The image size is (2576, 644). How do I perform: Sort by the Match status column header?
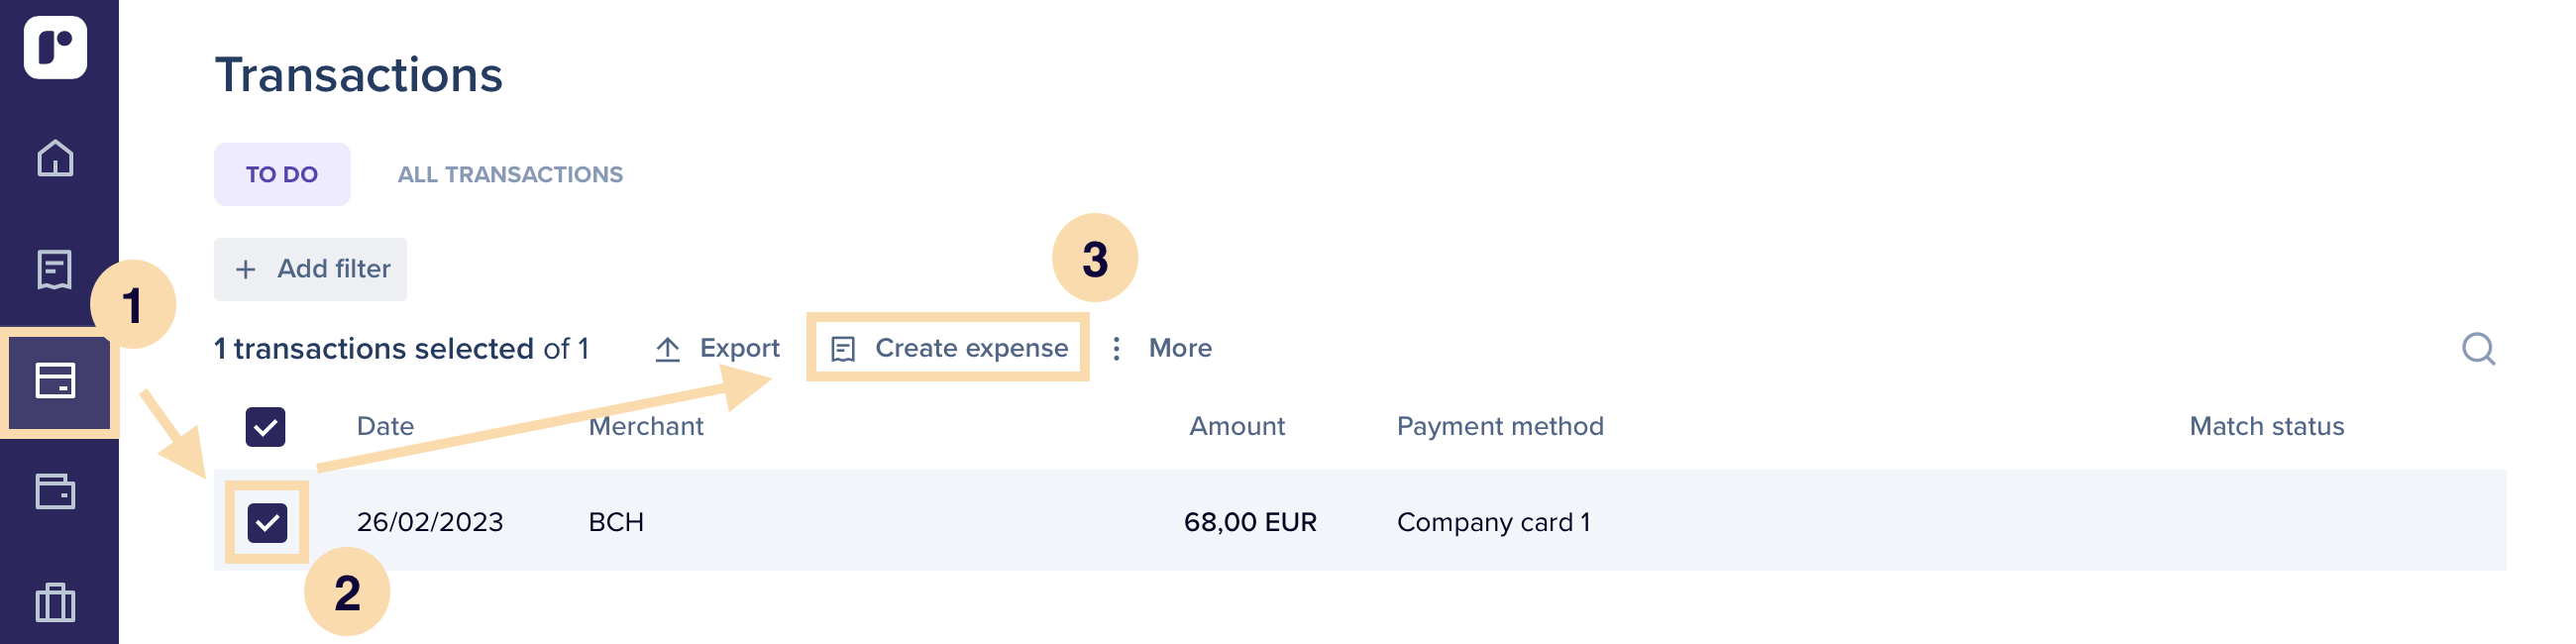[x=2266, y=427]
